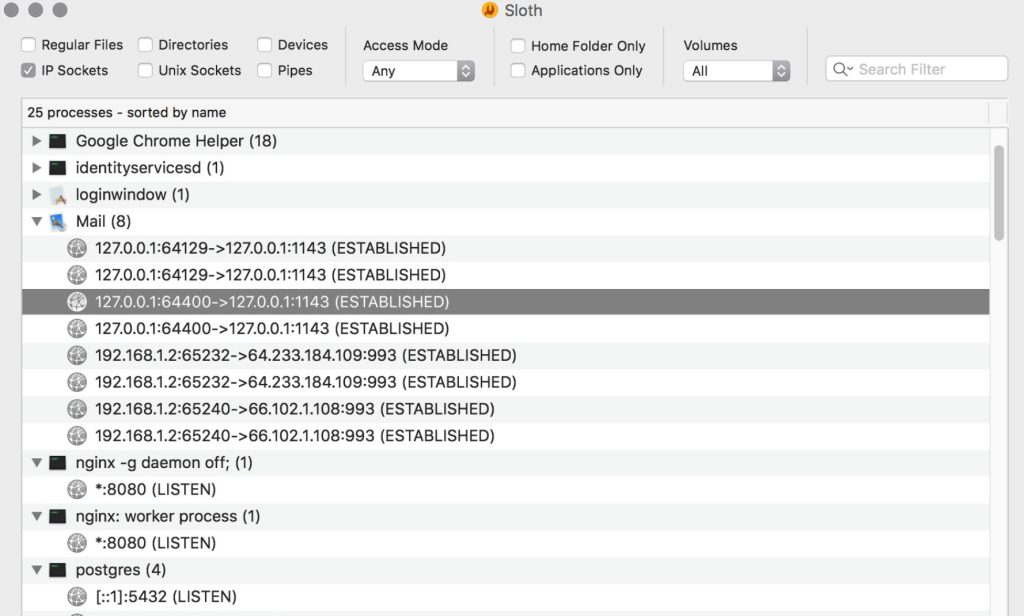Uncheck the IP Sockets checkbox
The height and width of the screenshot is (616, 1024).
[28, 71]
